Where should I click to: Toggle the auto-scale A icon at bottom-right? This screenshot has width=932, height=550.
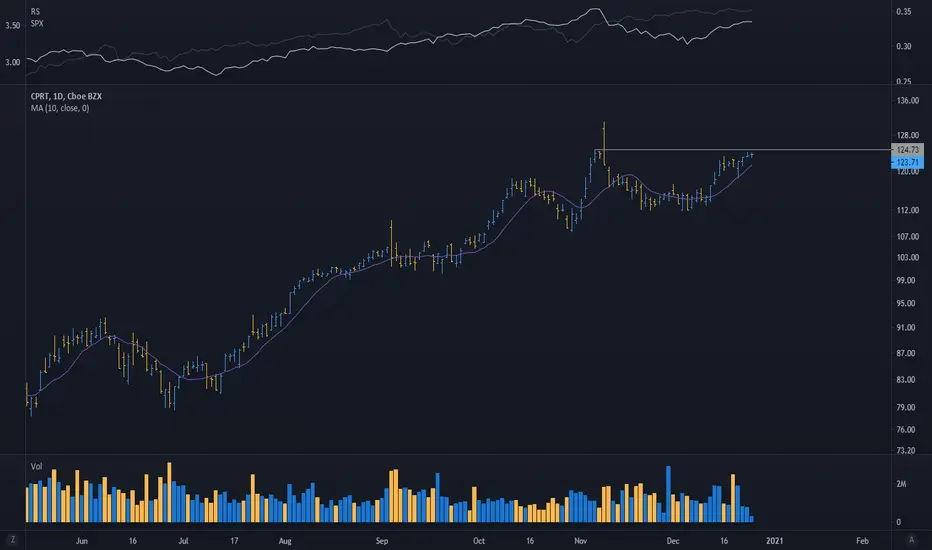tap(911, 540)
